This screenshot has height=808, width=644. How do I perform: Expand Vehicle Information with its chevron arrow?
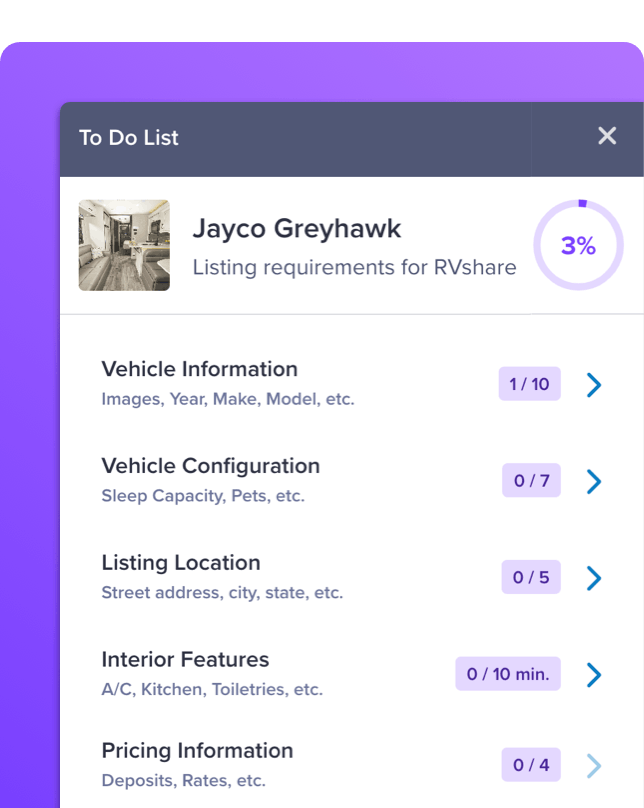594,385
